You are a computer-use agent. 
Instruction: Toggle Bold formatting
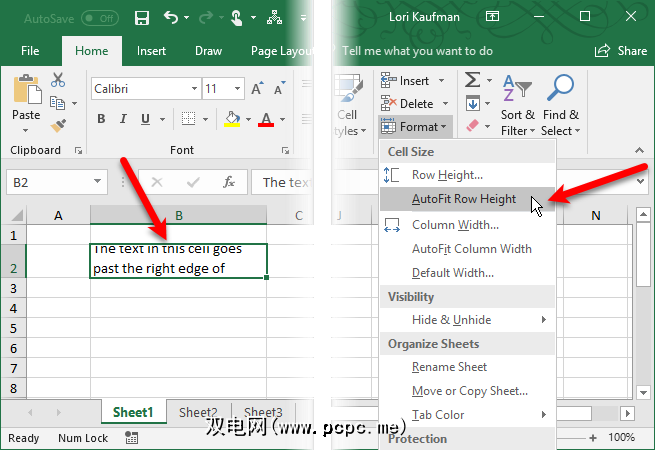click(x=101, y=120)
